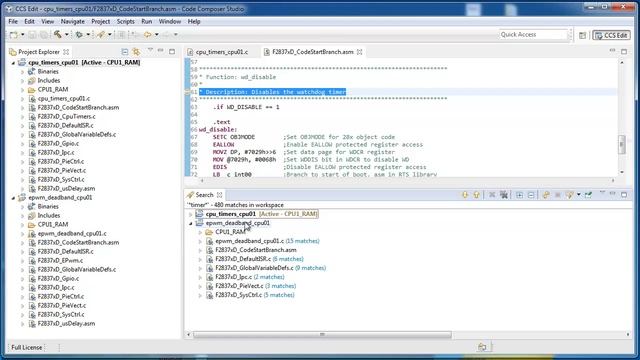Image resolution: width=640 pixels, height=360 pixels.
Task: Click the New toolbar icon
Action: point(14,35)
